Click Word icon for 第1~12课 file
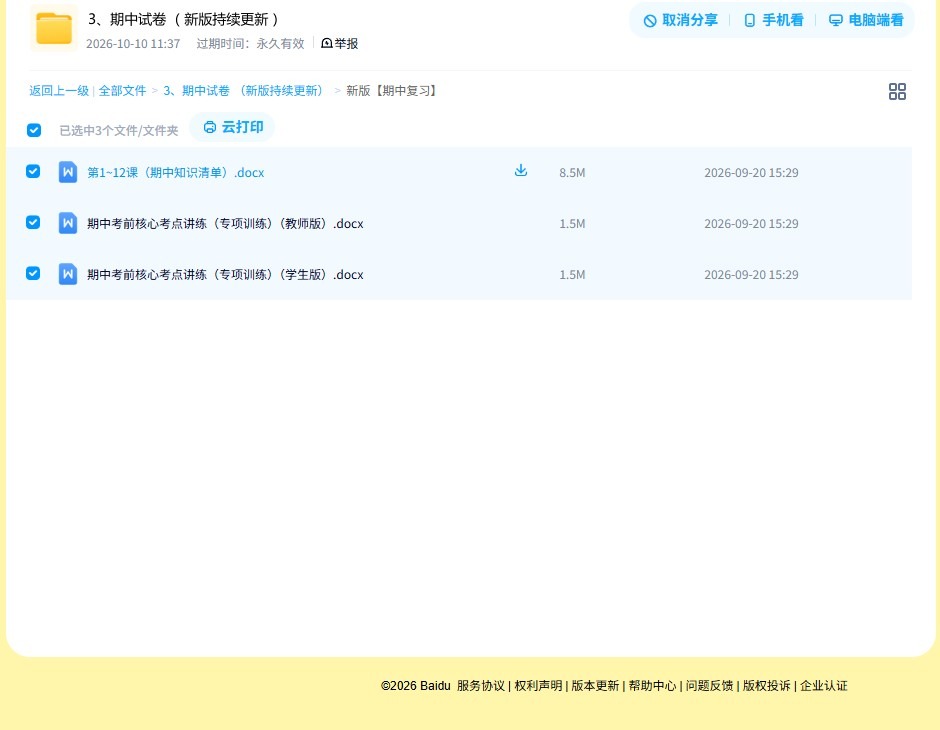 (x=68, y=173)
